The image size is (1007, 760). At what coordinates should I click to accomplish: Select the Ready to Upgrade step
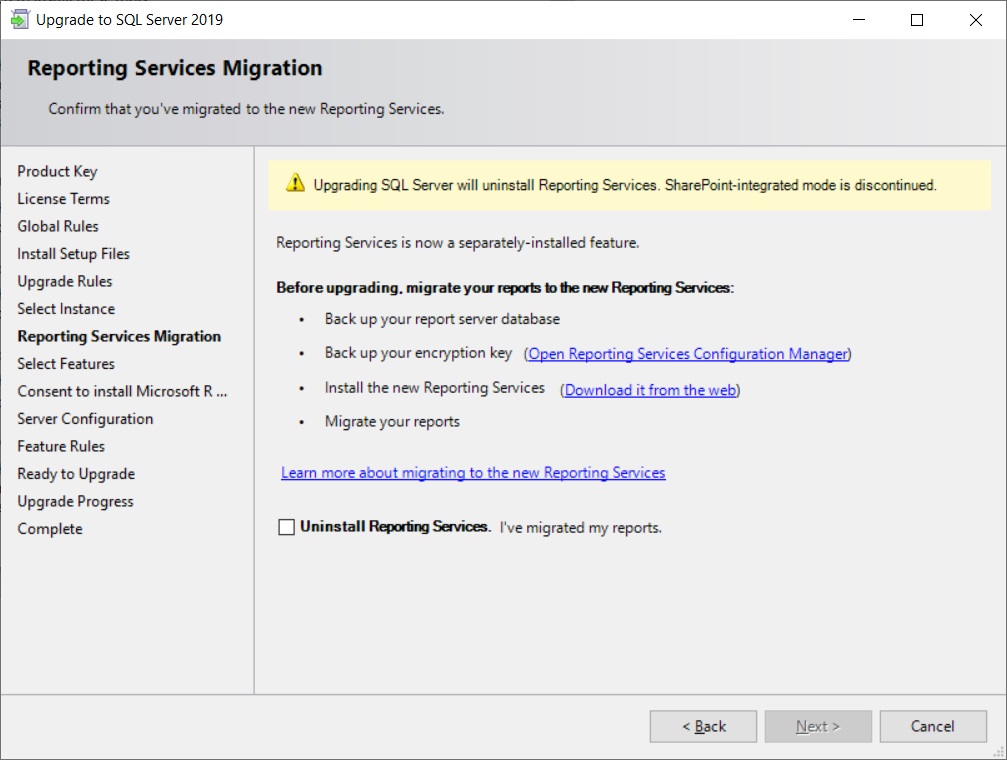click(x=76, y=474)
